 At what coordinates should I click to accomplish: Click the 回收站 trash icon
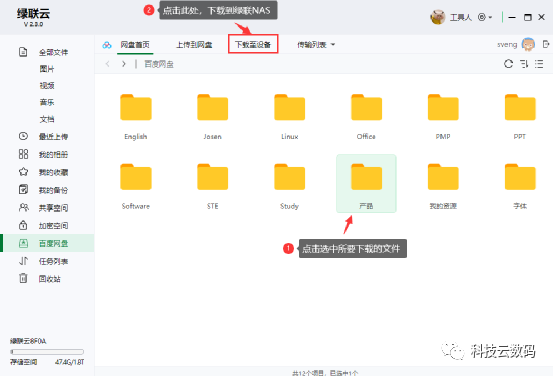point(23,278)
